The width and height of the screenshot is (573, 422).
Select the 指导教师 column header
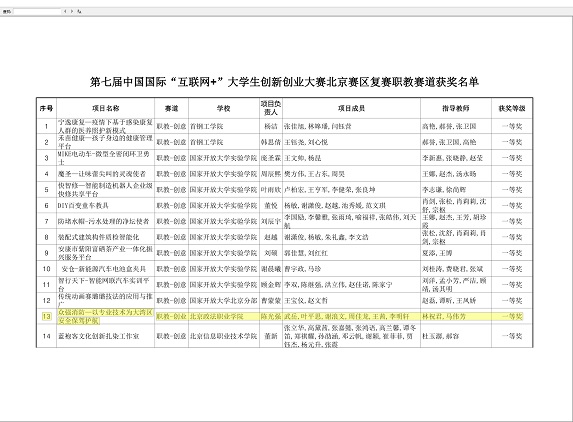(x=456, y=108)
